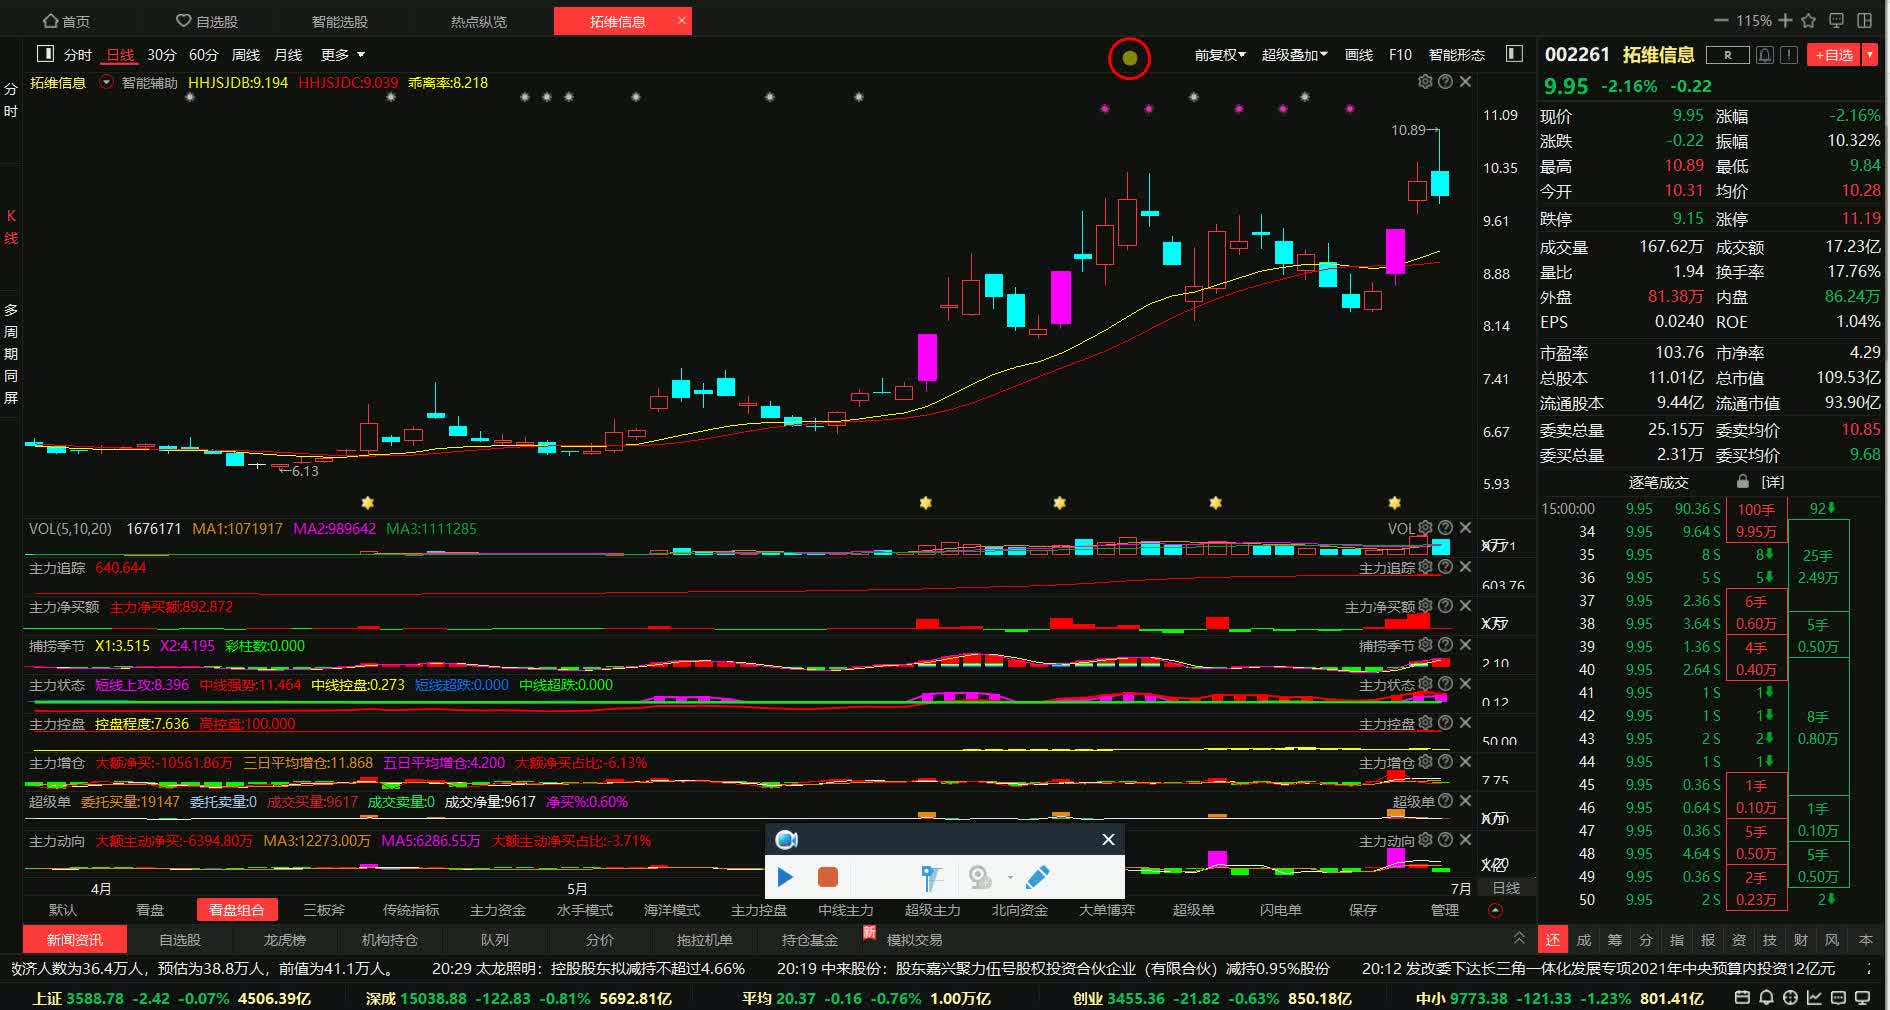1890x1010 pixels.
Task: Click the bell alert icon beside 拓维信息 title
Action: (x=1766, y=55)
